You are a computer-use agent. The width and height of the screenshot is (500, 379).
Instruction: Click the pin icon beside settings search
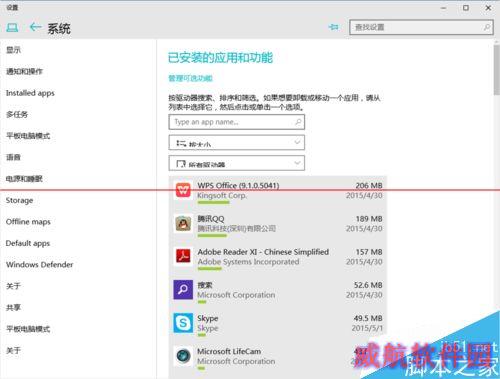coord(333,27)
